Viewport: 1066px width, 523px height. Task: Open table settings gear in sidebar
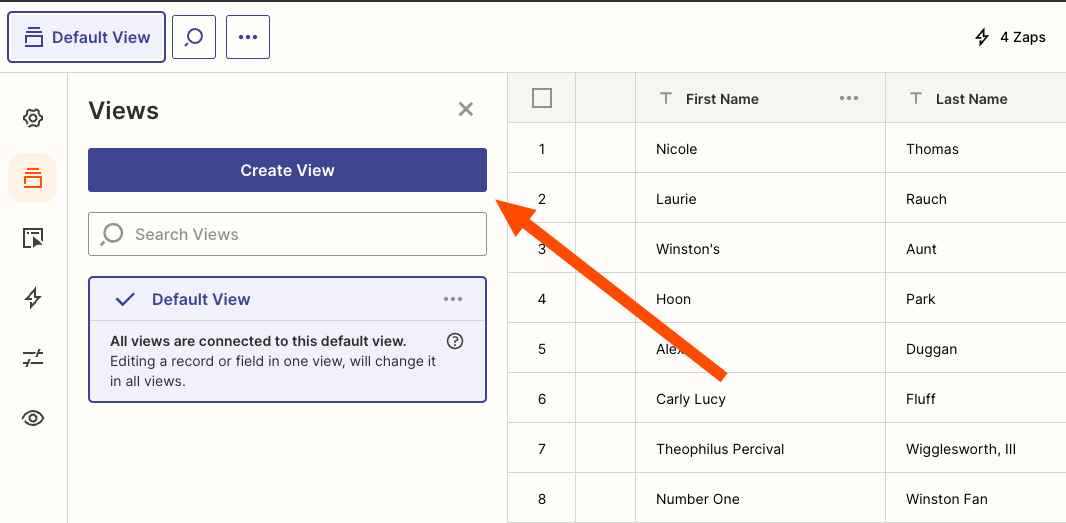pos(33,118)
